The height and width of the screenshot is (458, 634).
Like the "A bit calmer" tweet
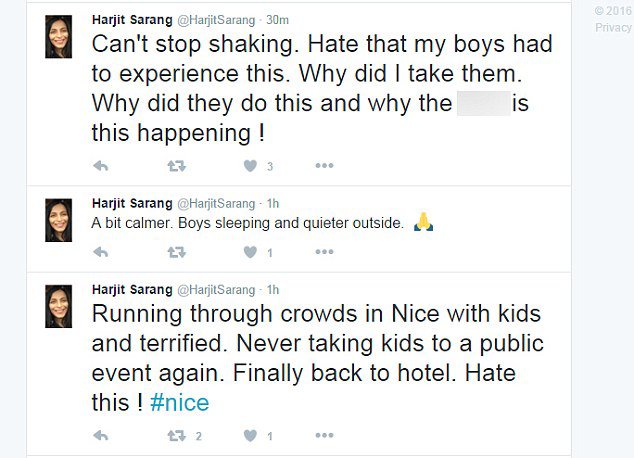(x=249, y=252)
